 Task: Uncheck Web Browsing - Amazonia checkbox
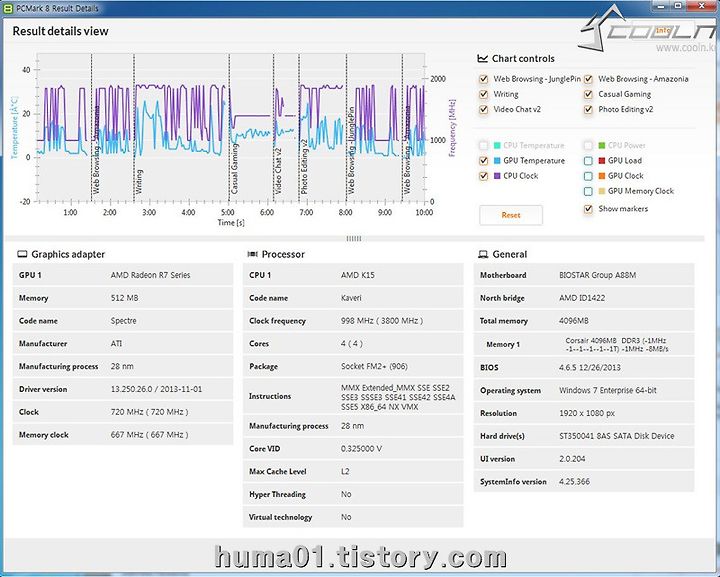588,79
